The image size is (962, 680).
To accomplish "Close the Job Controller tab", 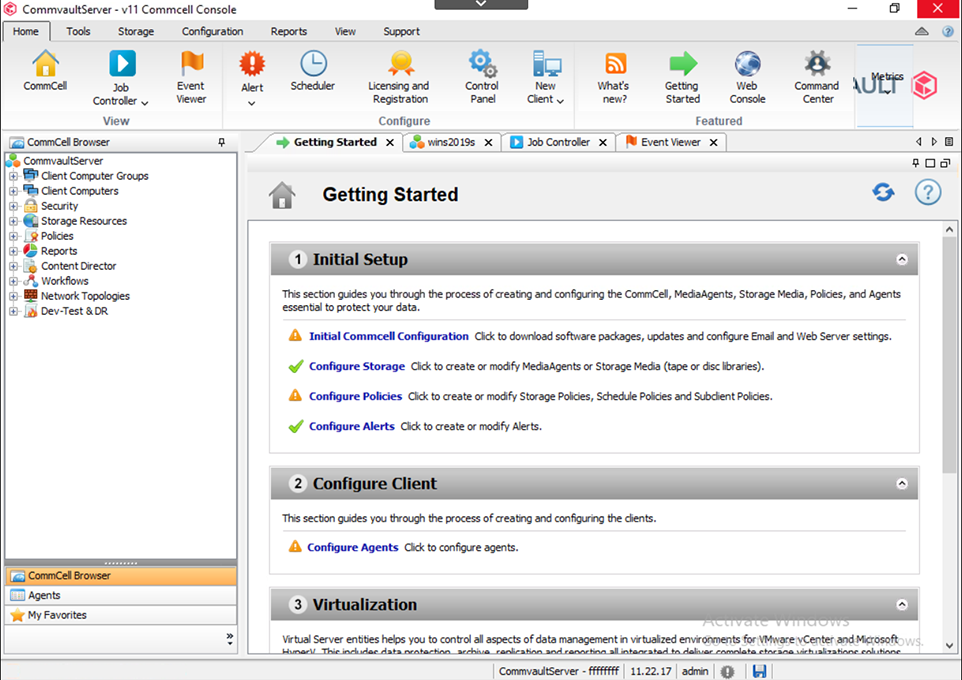I will click(x=603, y=142).
